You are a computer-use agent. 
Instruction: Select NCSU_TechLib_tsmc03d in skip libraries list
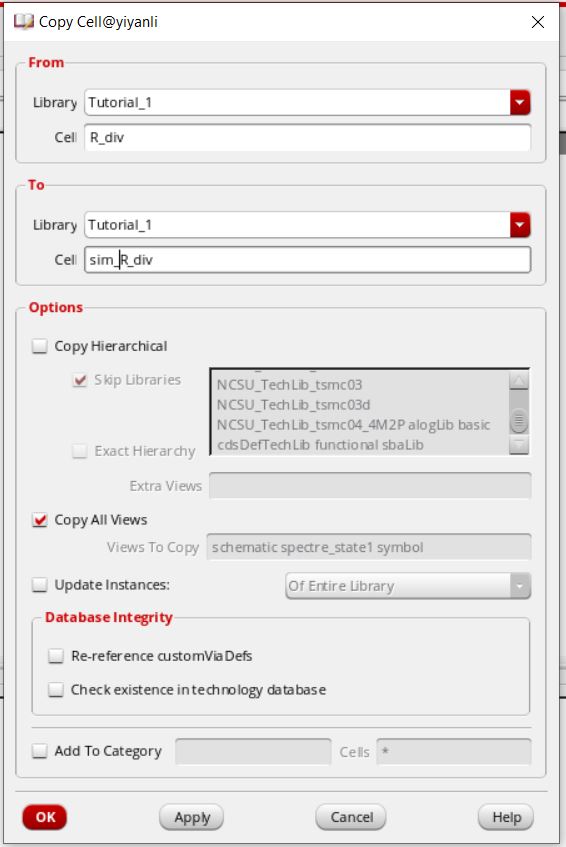(293, 405)
